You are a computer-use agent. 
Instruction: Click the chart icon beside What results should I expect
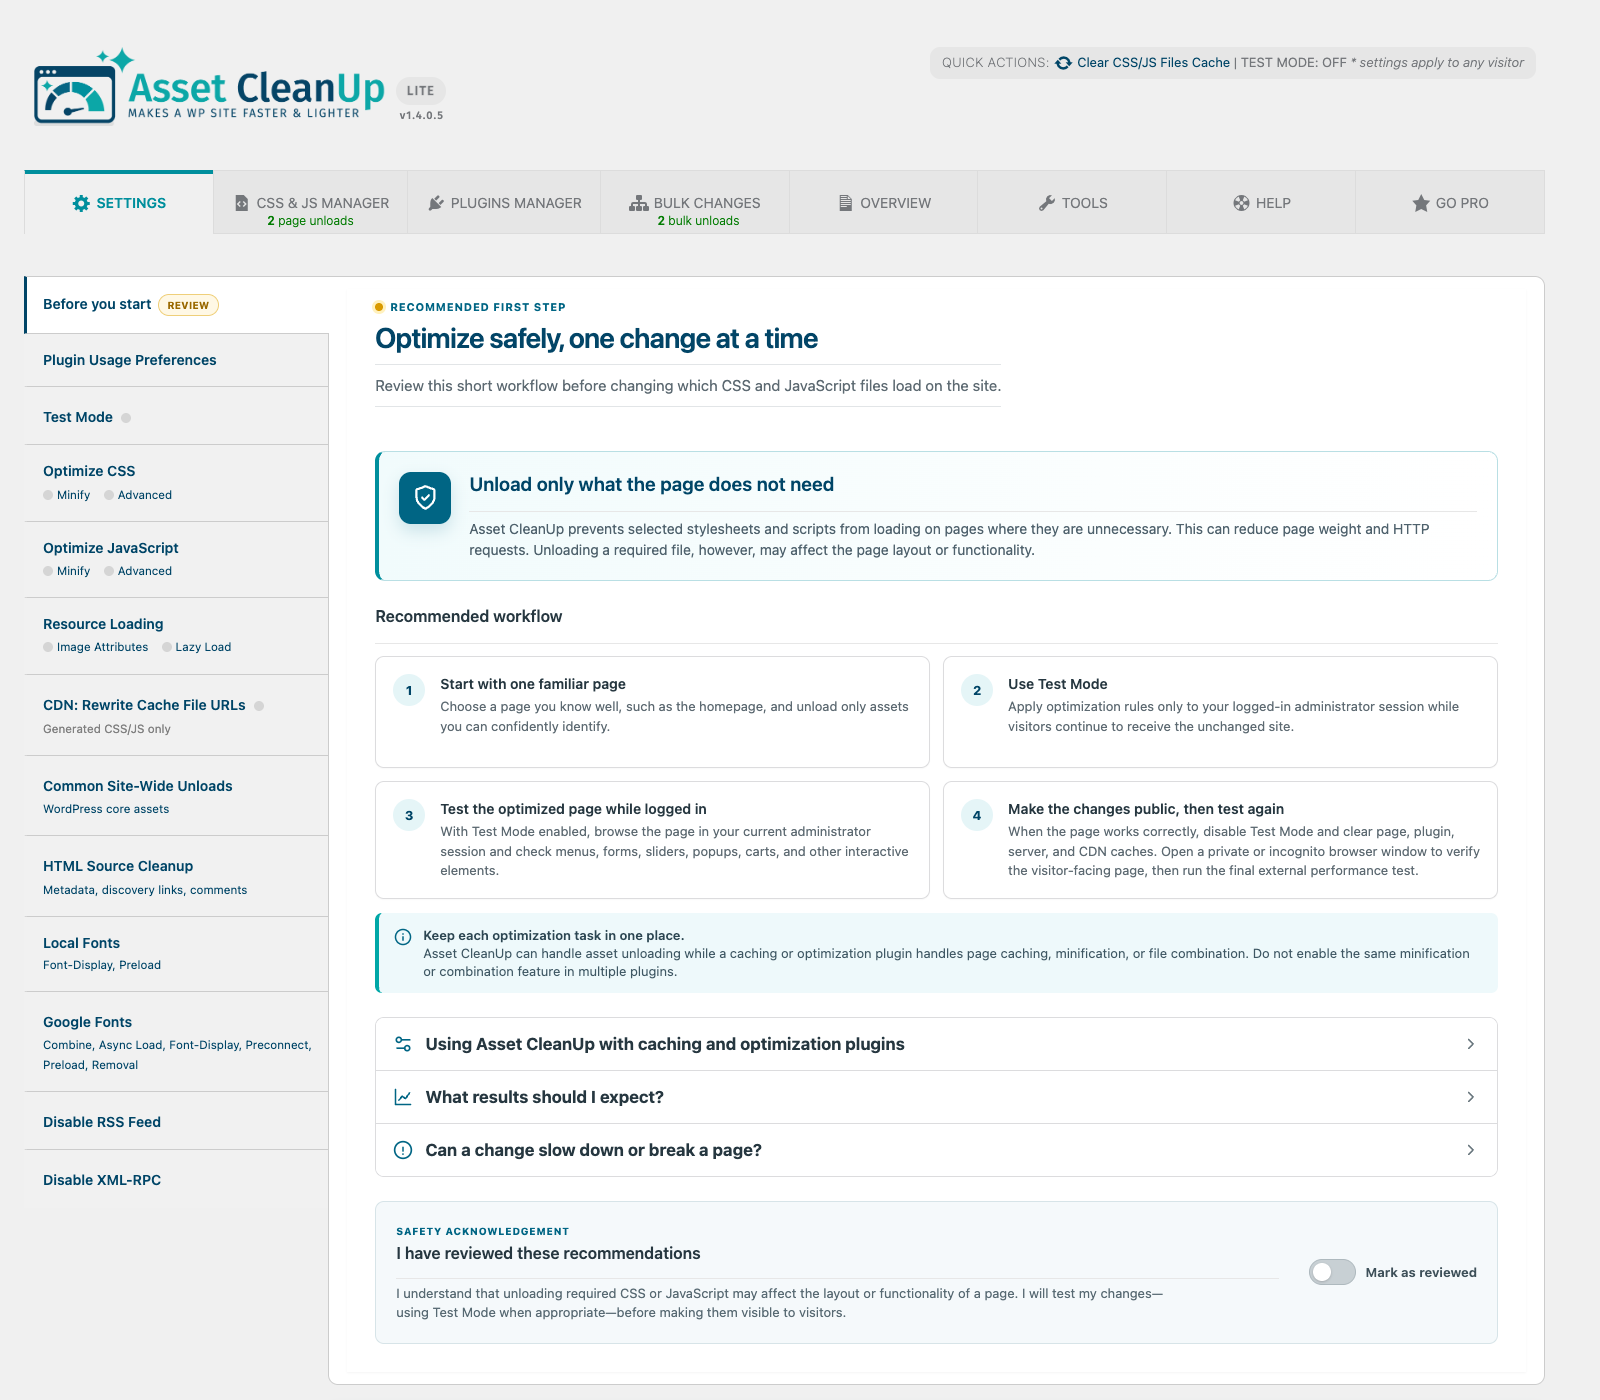pos(403,1097)
